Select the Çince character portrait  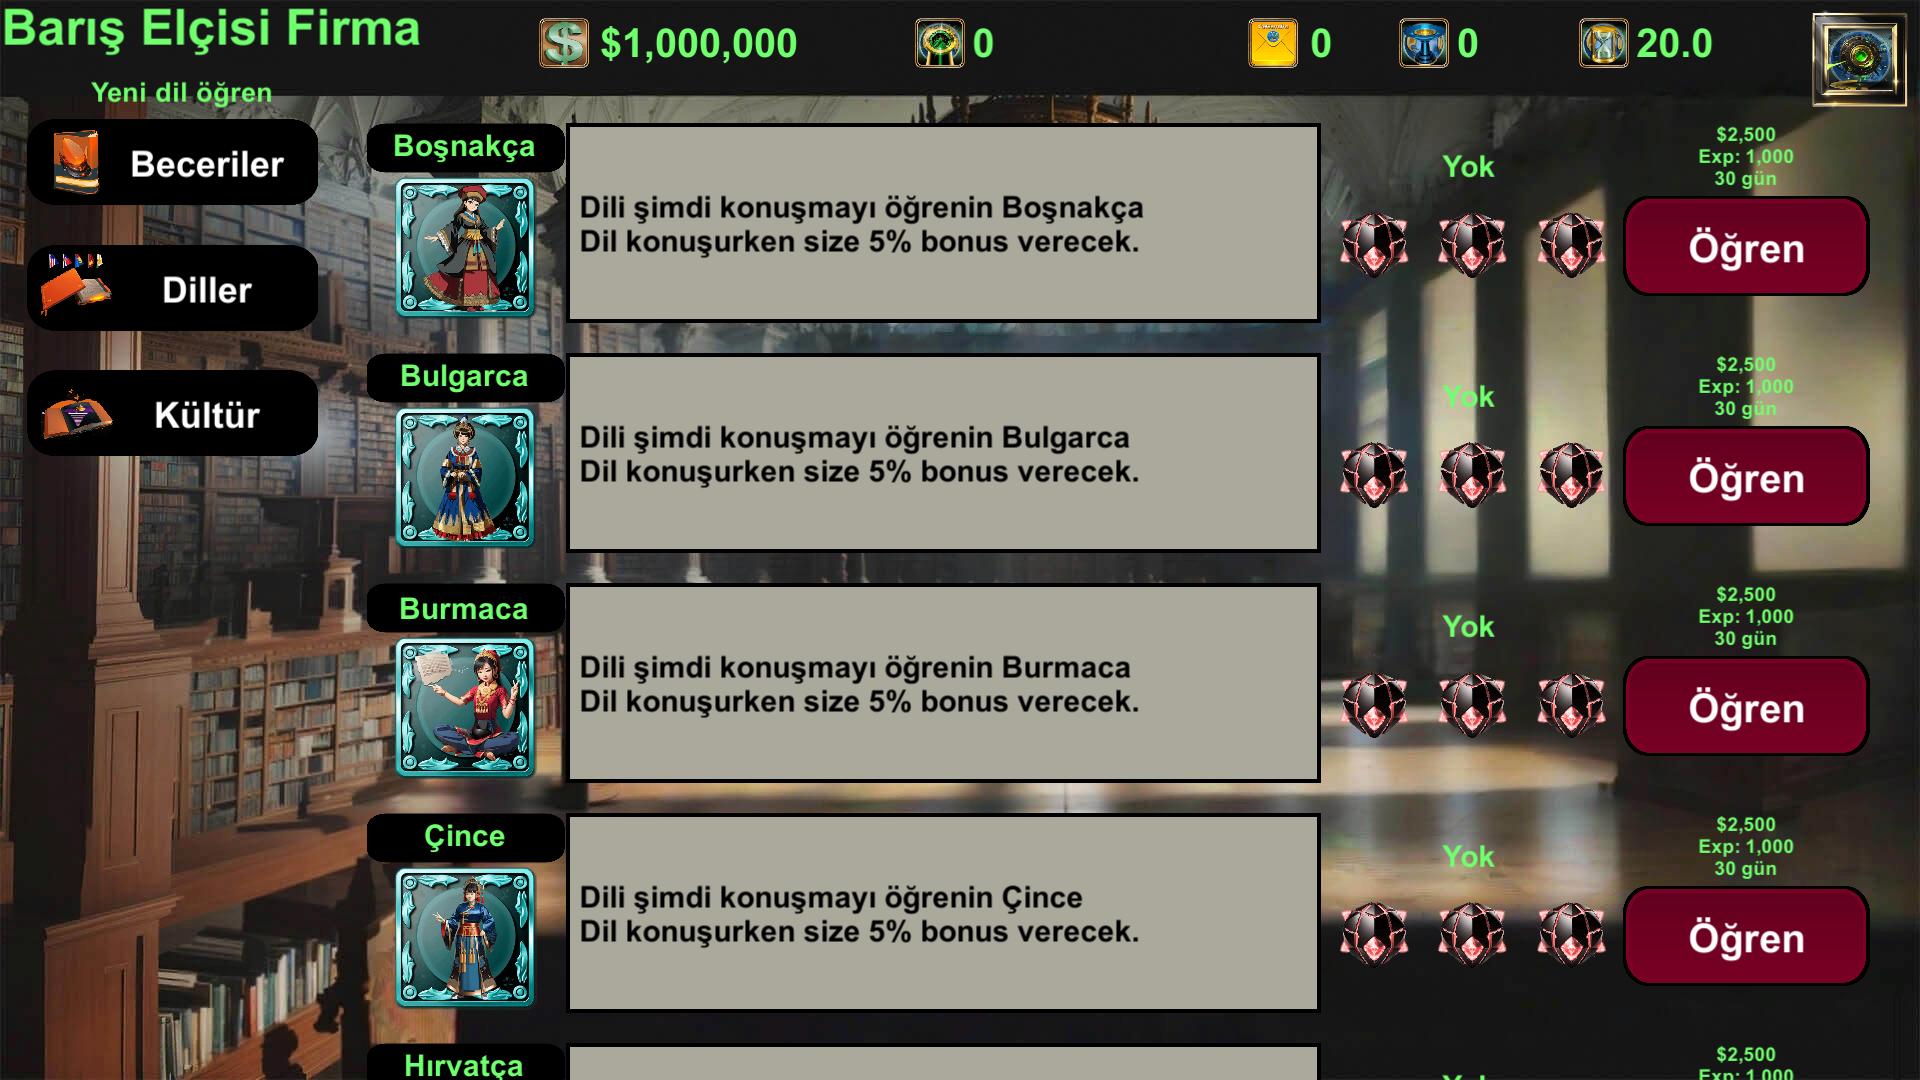point(465,937)
